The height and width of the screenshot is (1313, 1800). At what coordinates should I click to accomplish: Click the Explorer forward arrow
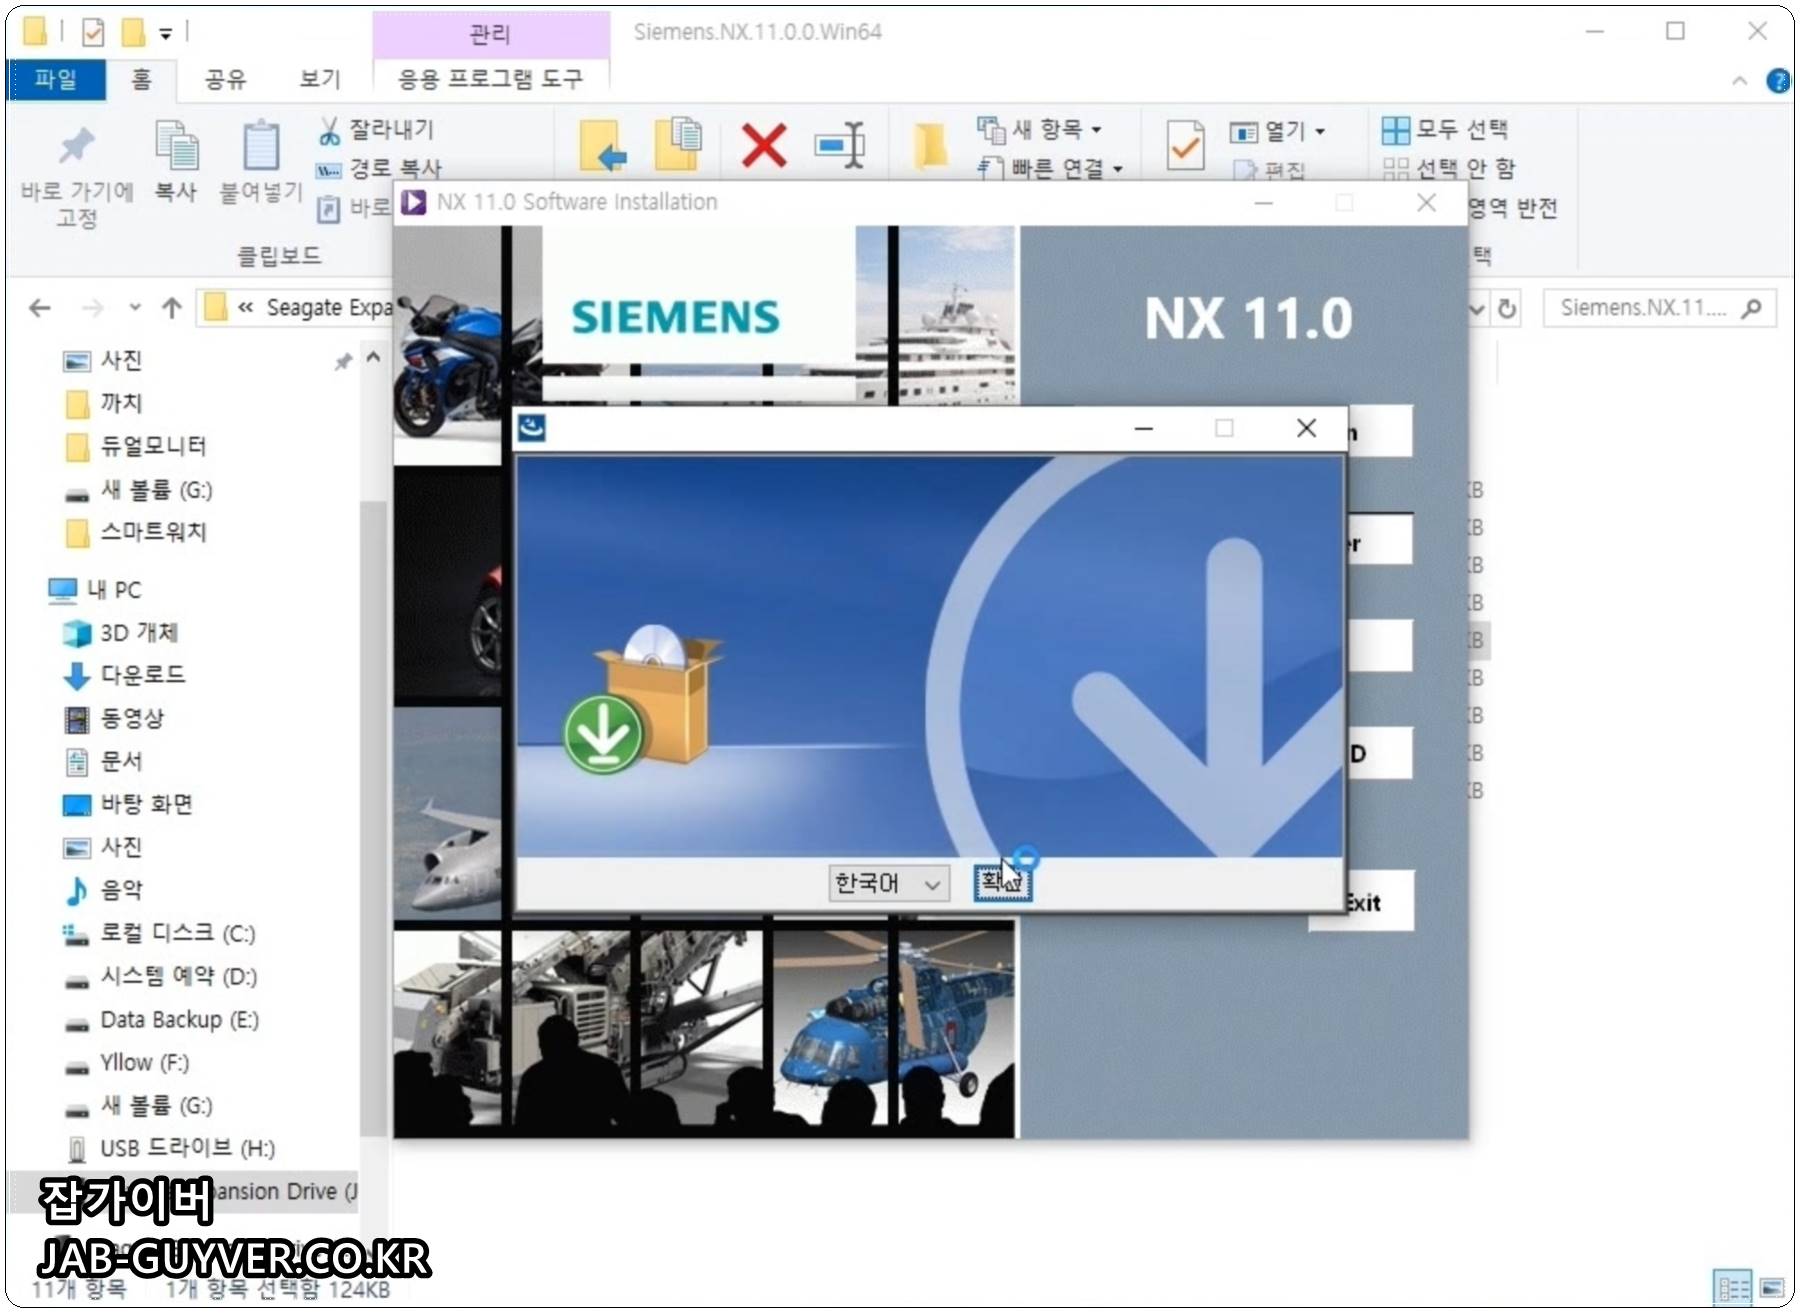[x=92, y=308]
